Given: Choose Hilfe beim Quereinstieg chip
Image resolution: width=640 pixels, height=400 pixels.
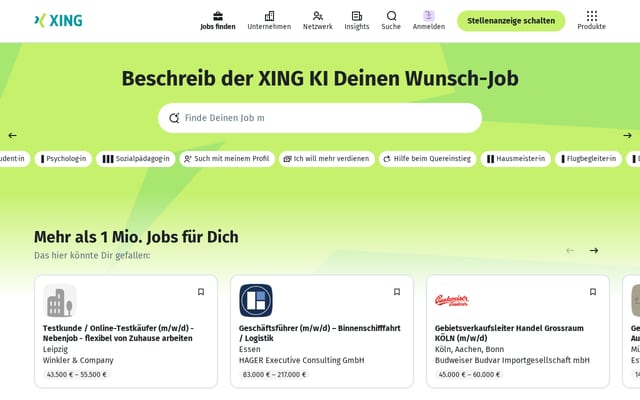Looking at the screenshot, I should [427, 159].
